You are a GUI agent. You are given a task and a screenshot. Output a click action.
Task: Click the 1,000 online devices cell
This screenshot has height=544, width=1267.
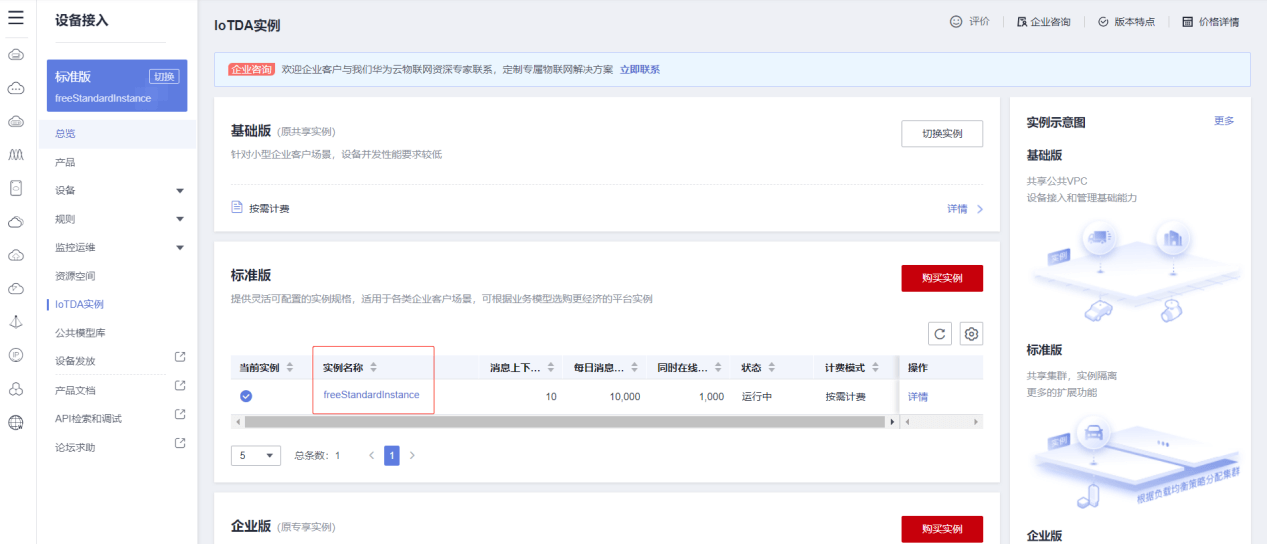point(711,397)
